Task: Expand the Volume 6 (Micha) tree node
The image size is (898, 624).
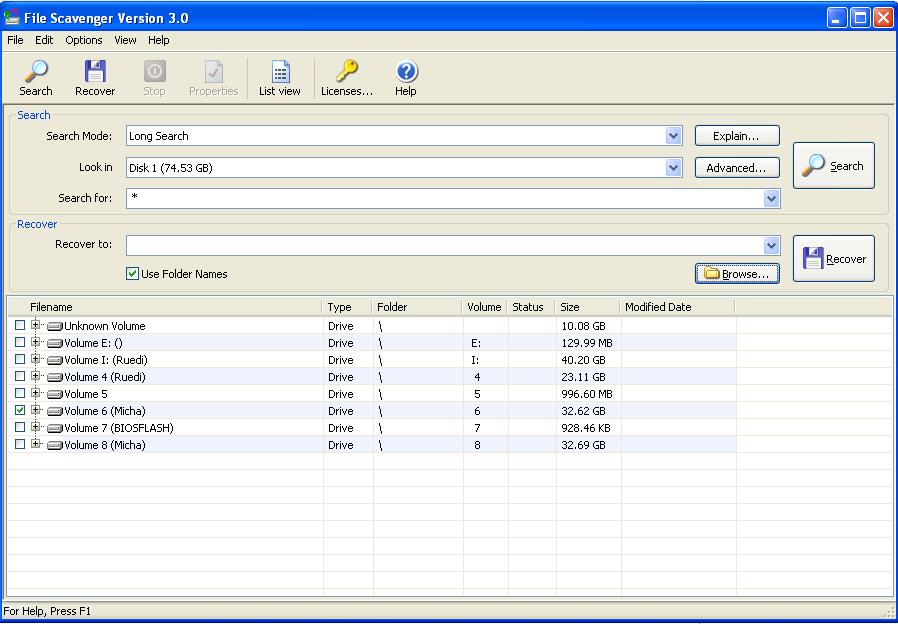Action: pyautogui.click(x=36, y=410)
